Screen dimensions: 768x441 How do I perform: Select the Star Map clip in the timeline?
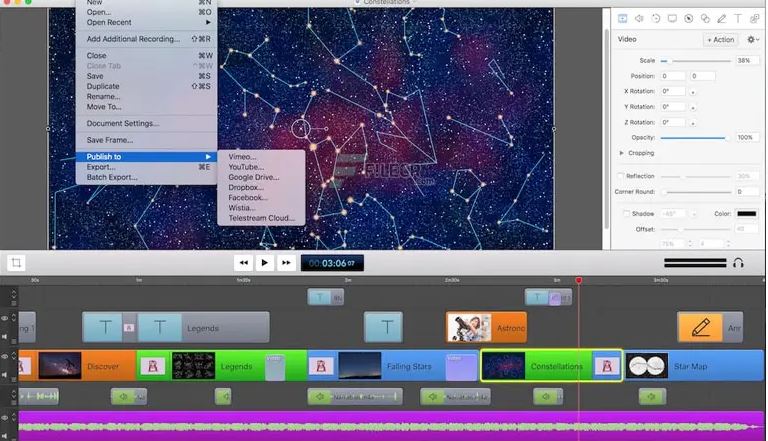pos(695,366)
